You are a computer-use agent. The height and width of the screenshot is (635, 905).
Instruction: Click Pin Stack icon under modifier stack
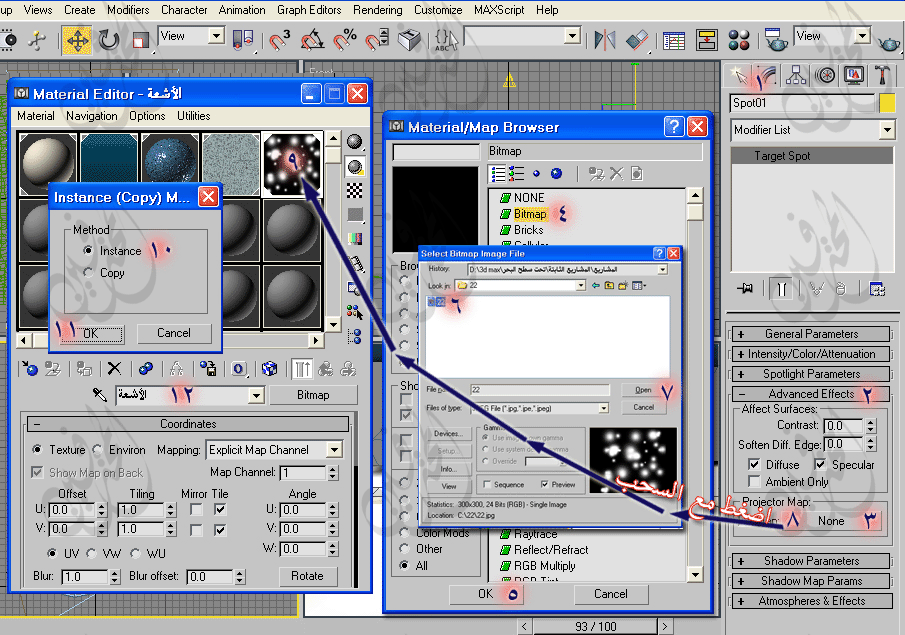click(745, 289)
